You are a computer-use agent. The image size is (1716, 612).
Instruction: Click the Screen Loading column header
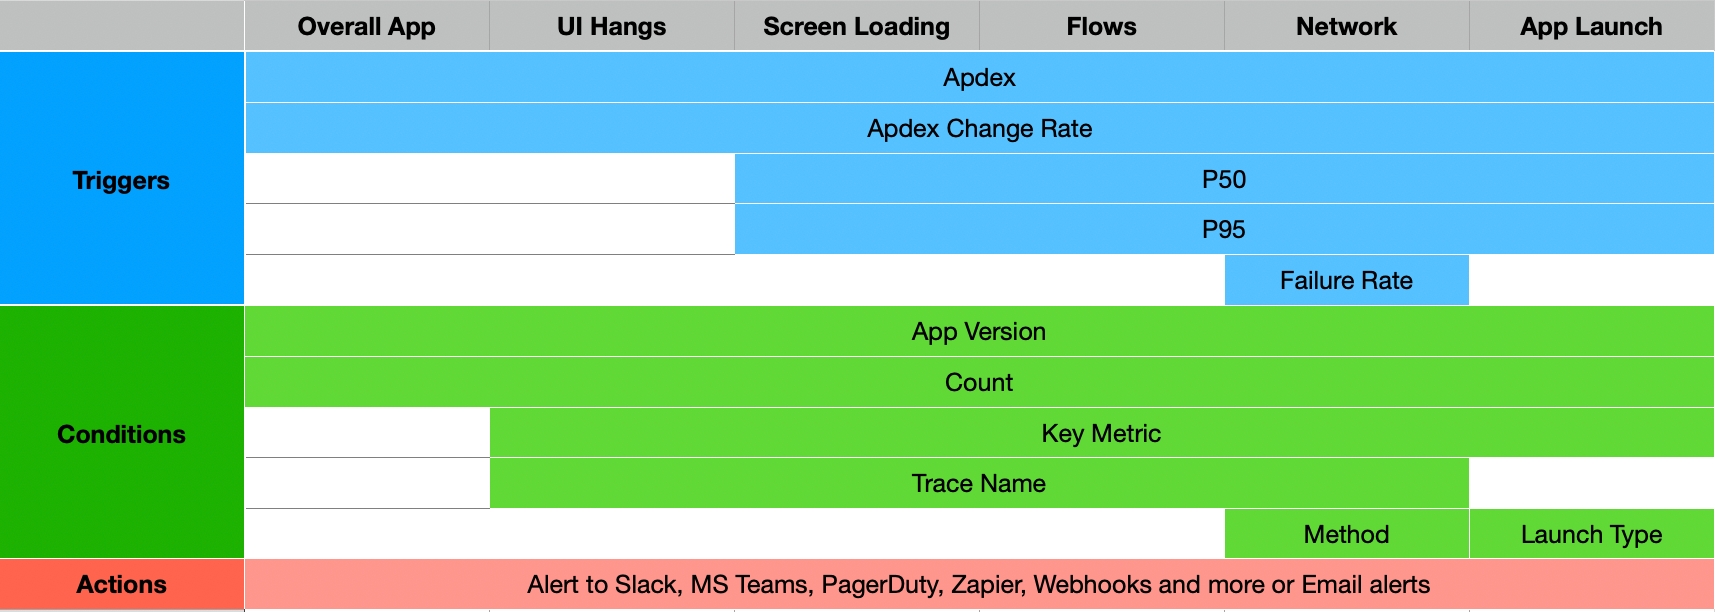[856, 27]
